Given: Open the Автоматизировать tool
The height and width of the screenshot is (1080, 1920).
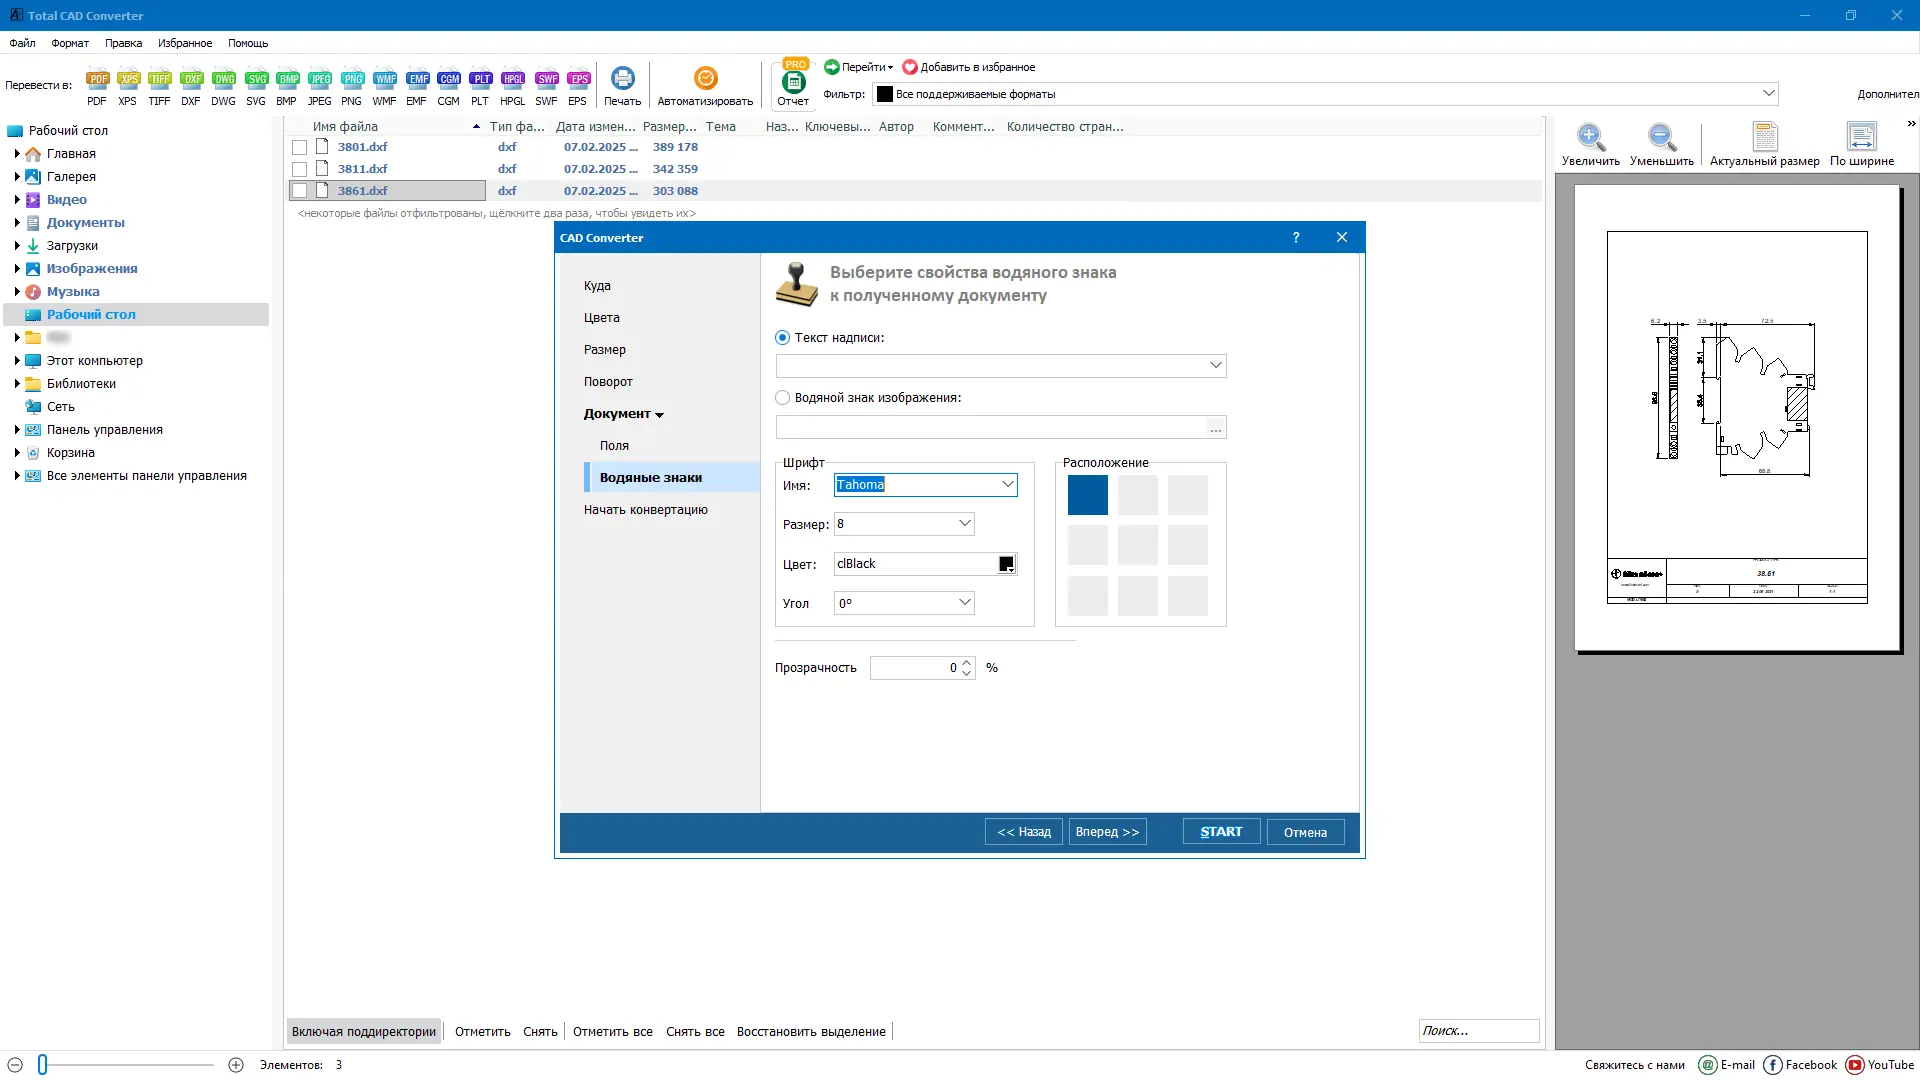Looking at the screenshot, I should [705, 80].
